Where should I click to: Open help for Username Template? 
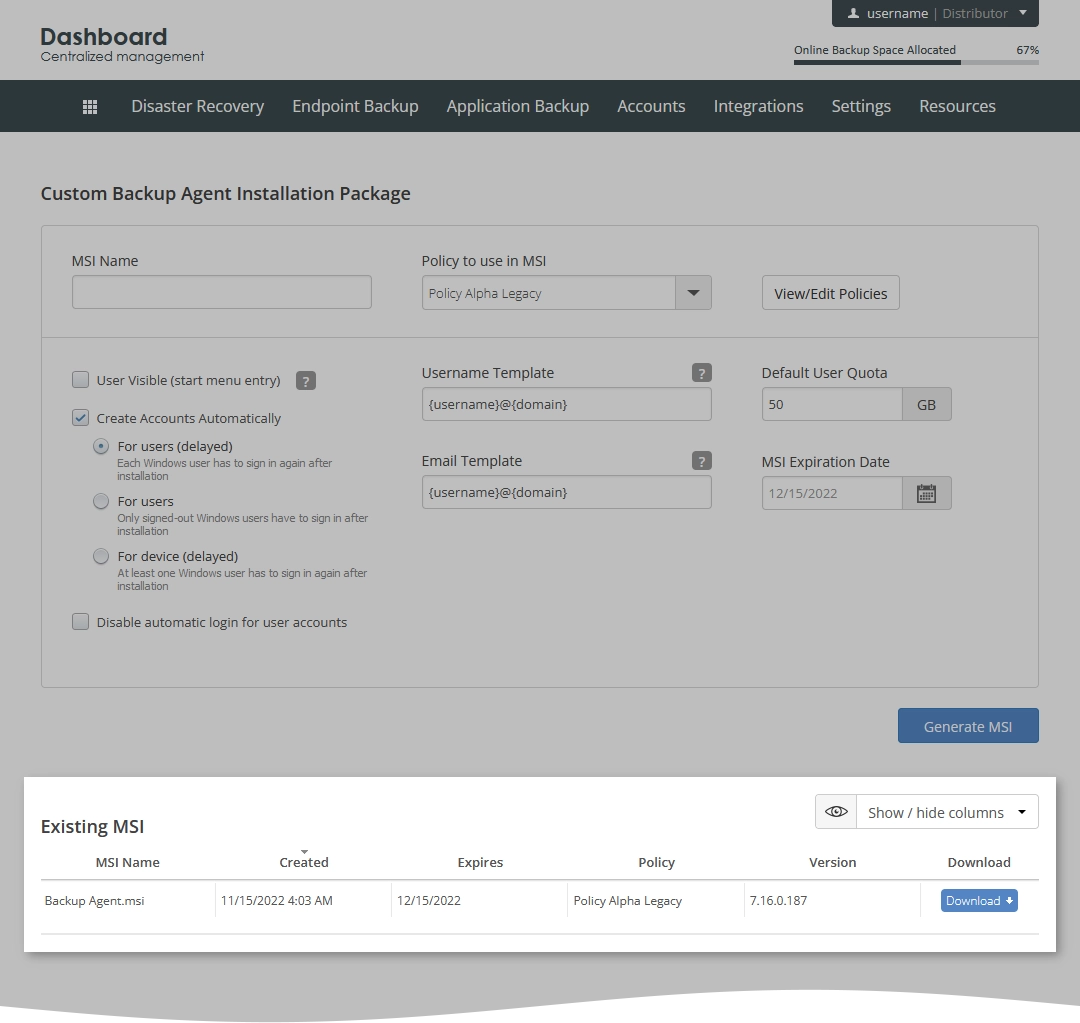[x=701, y=373]
